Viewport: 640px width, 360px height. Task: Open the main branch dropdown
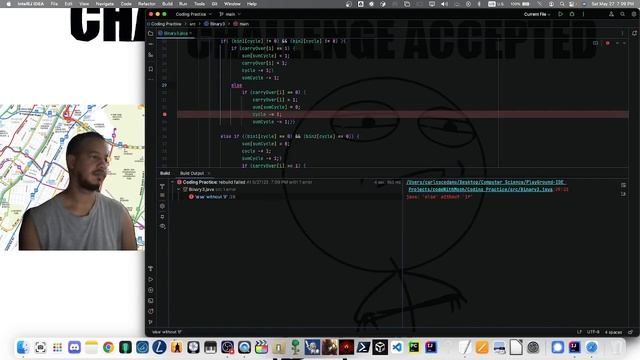pos(230,14)
